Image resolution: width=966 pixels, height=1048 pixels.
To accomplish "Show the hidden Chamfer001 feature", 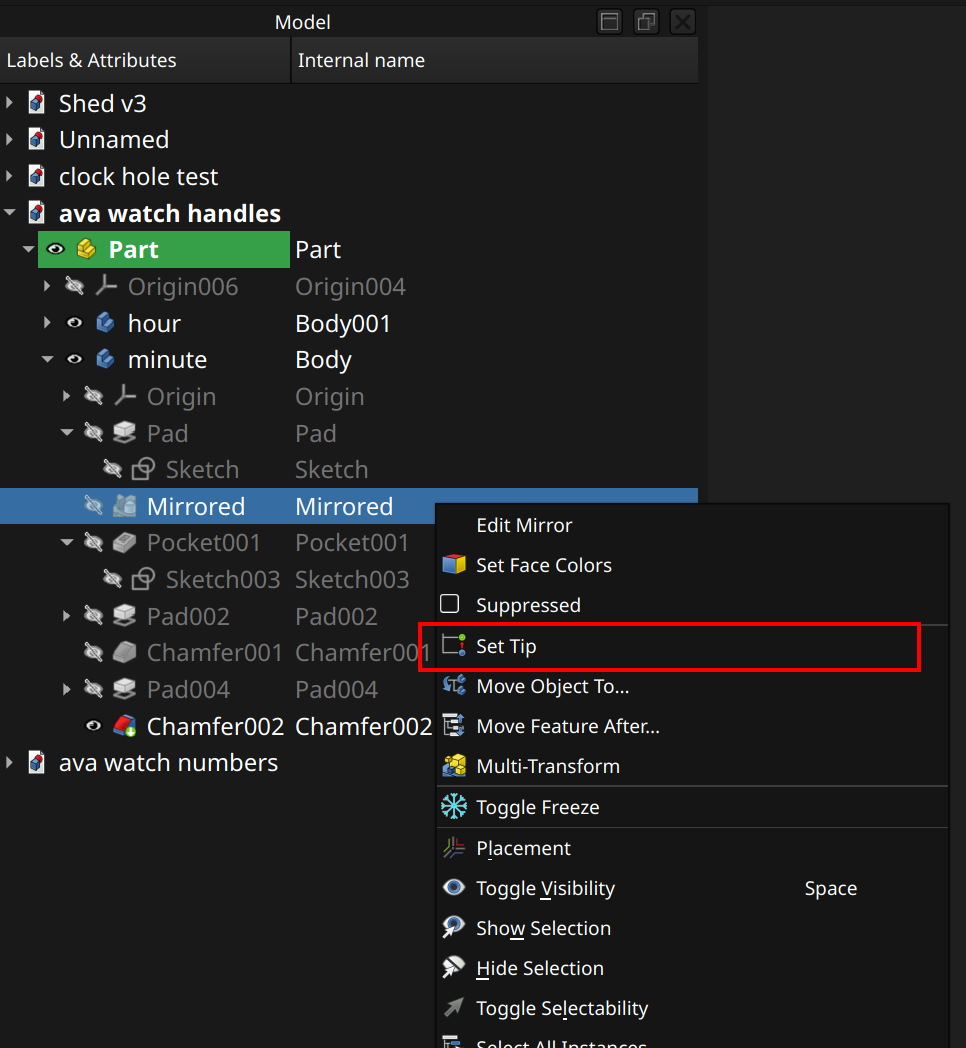I will pos(94,652).
